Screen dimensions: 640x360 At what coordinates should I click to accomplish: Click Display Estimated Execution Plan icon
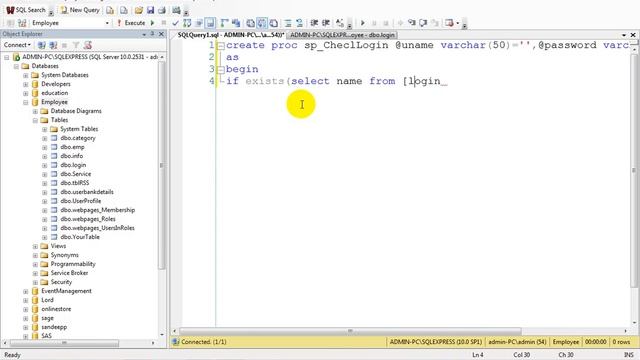[187, 23]
